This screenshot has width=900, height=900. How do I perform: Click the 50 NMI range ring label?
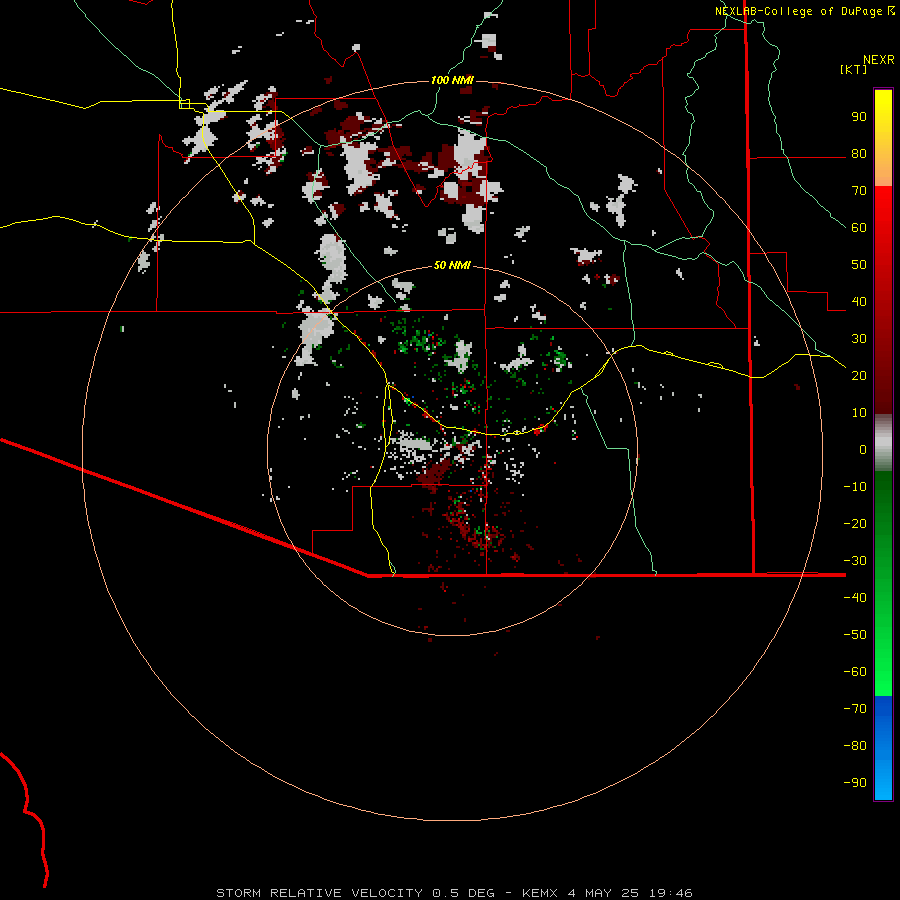coord(452,265)
